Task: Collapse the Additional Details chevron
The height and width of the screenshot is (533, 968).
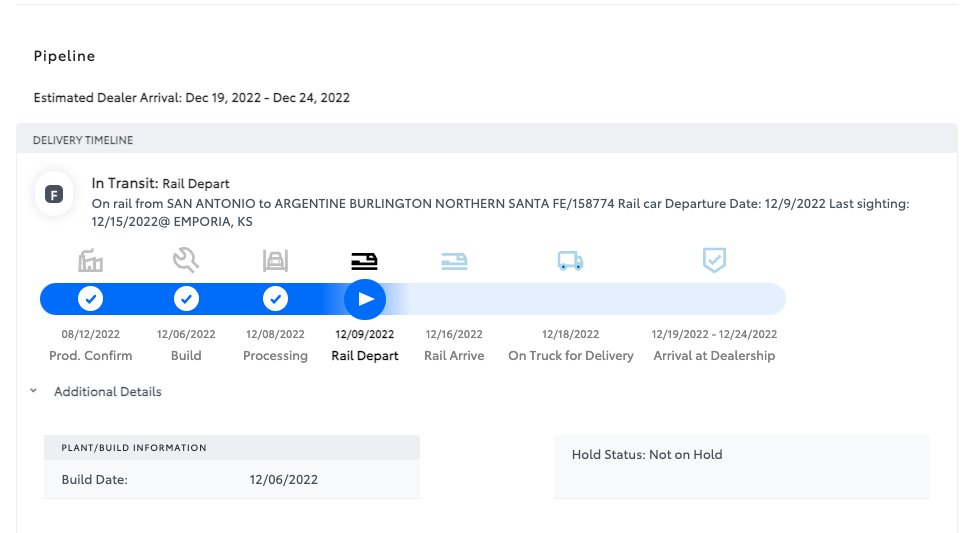Action: tap(34, 391)
